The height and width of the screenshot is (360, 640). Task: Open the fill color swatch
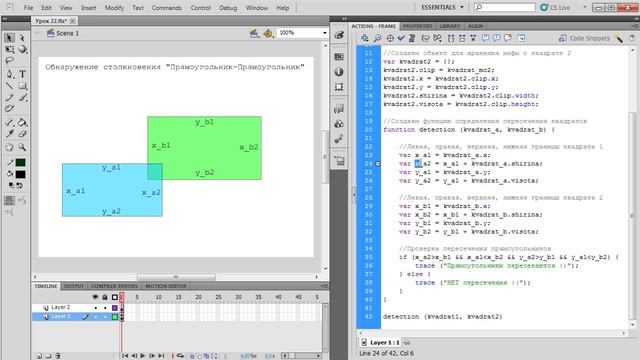pos(20,174)
